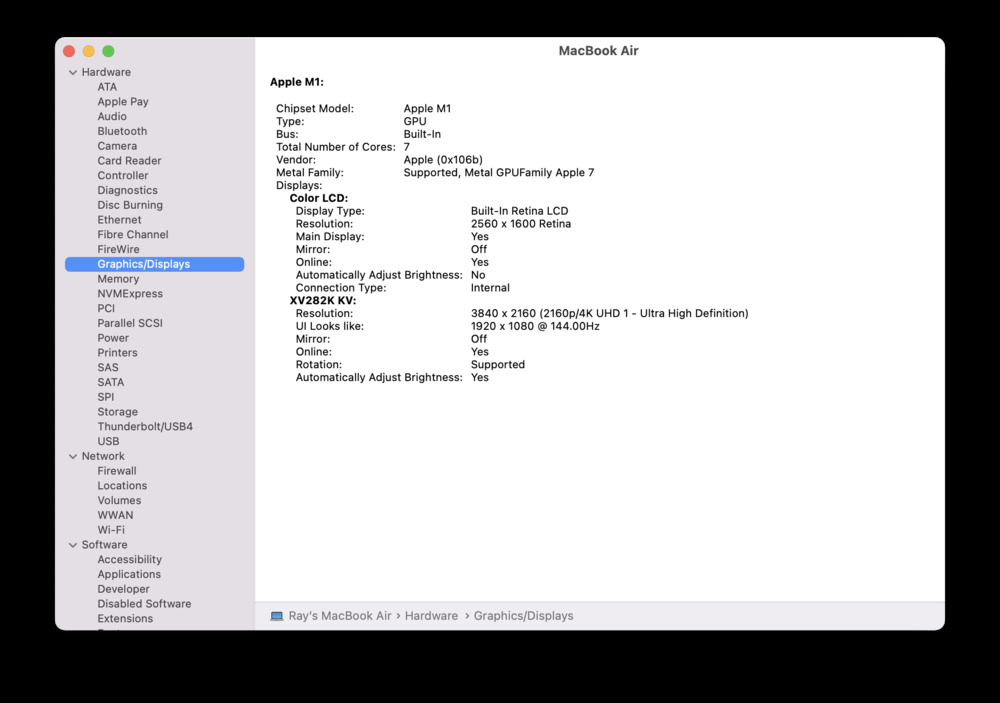Select NVMExpress in the sidebar
This screenshot has width=1000, height=703.
(x=130, y=294)
